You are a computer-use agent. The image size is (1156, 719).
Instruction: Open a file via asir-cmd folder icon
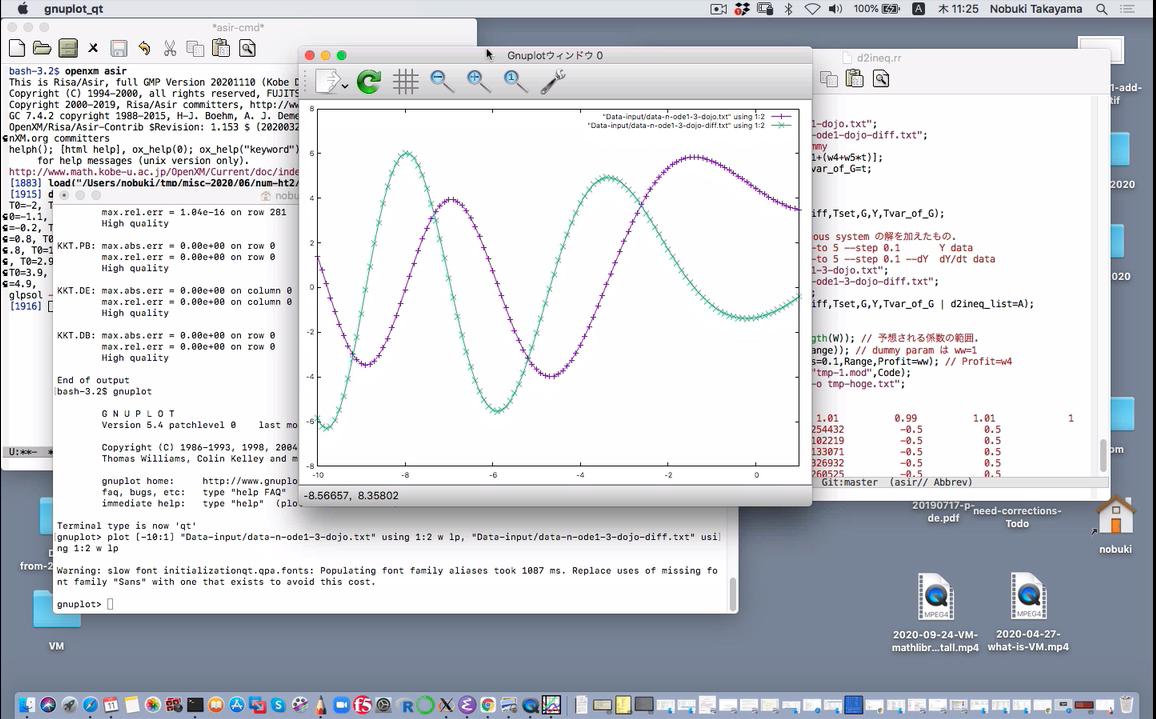(x=42, y=49)
